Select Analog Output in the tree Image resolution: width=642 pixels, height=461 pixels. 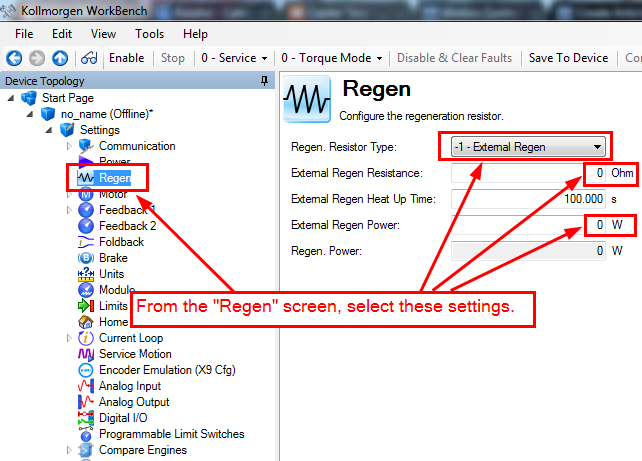coord(134,402)
